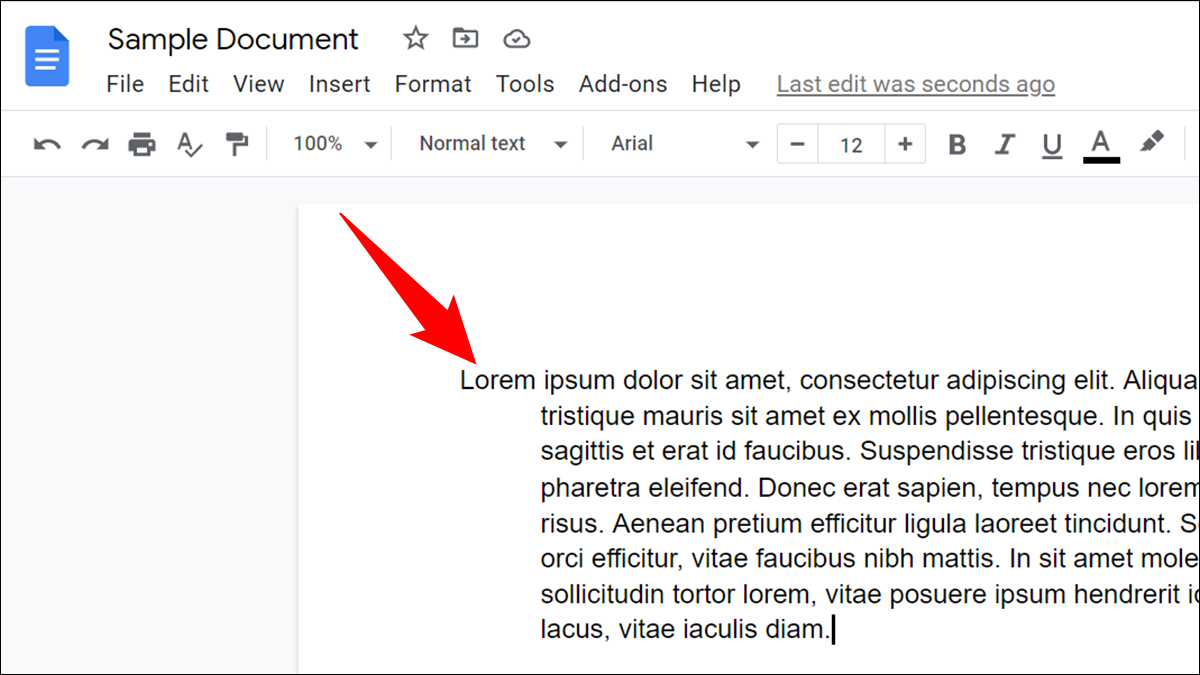
Task: Open the Google Docs home icon
Action: tap(47, 57)
